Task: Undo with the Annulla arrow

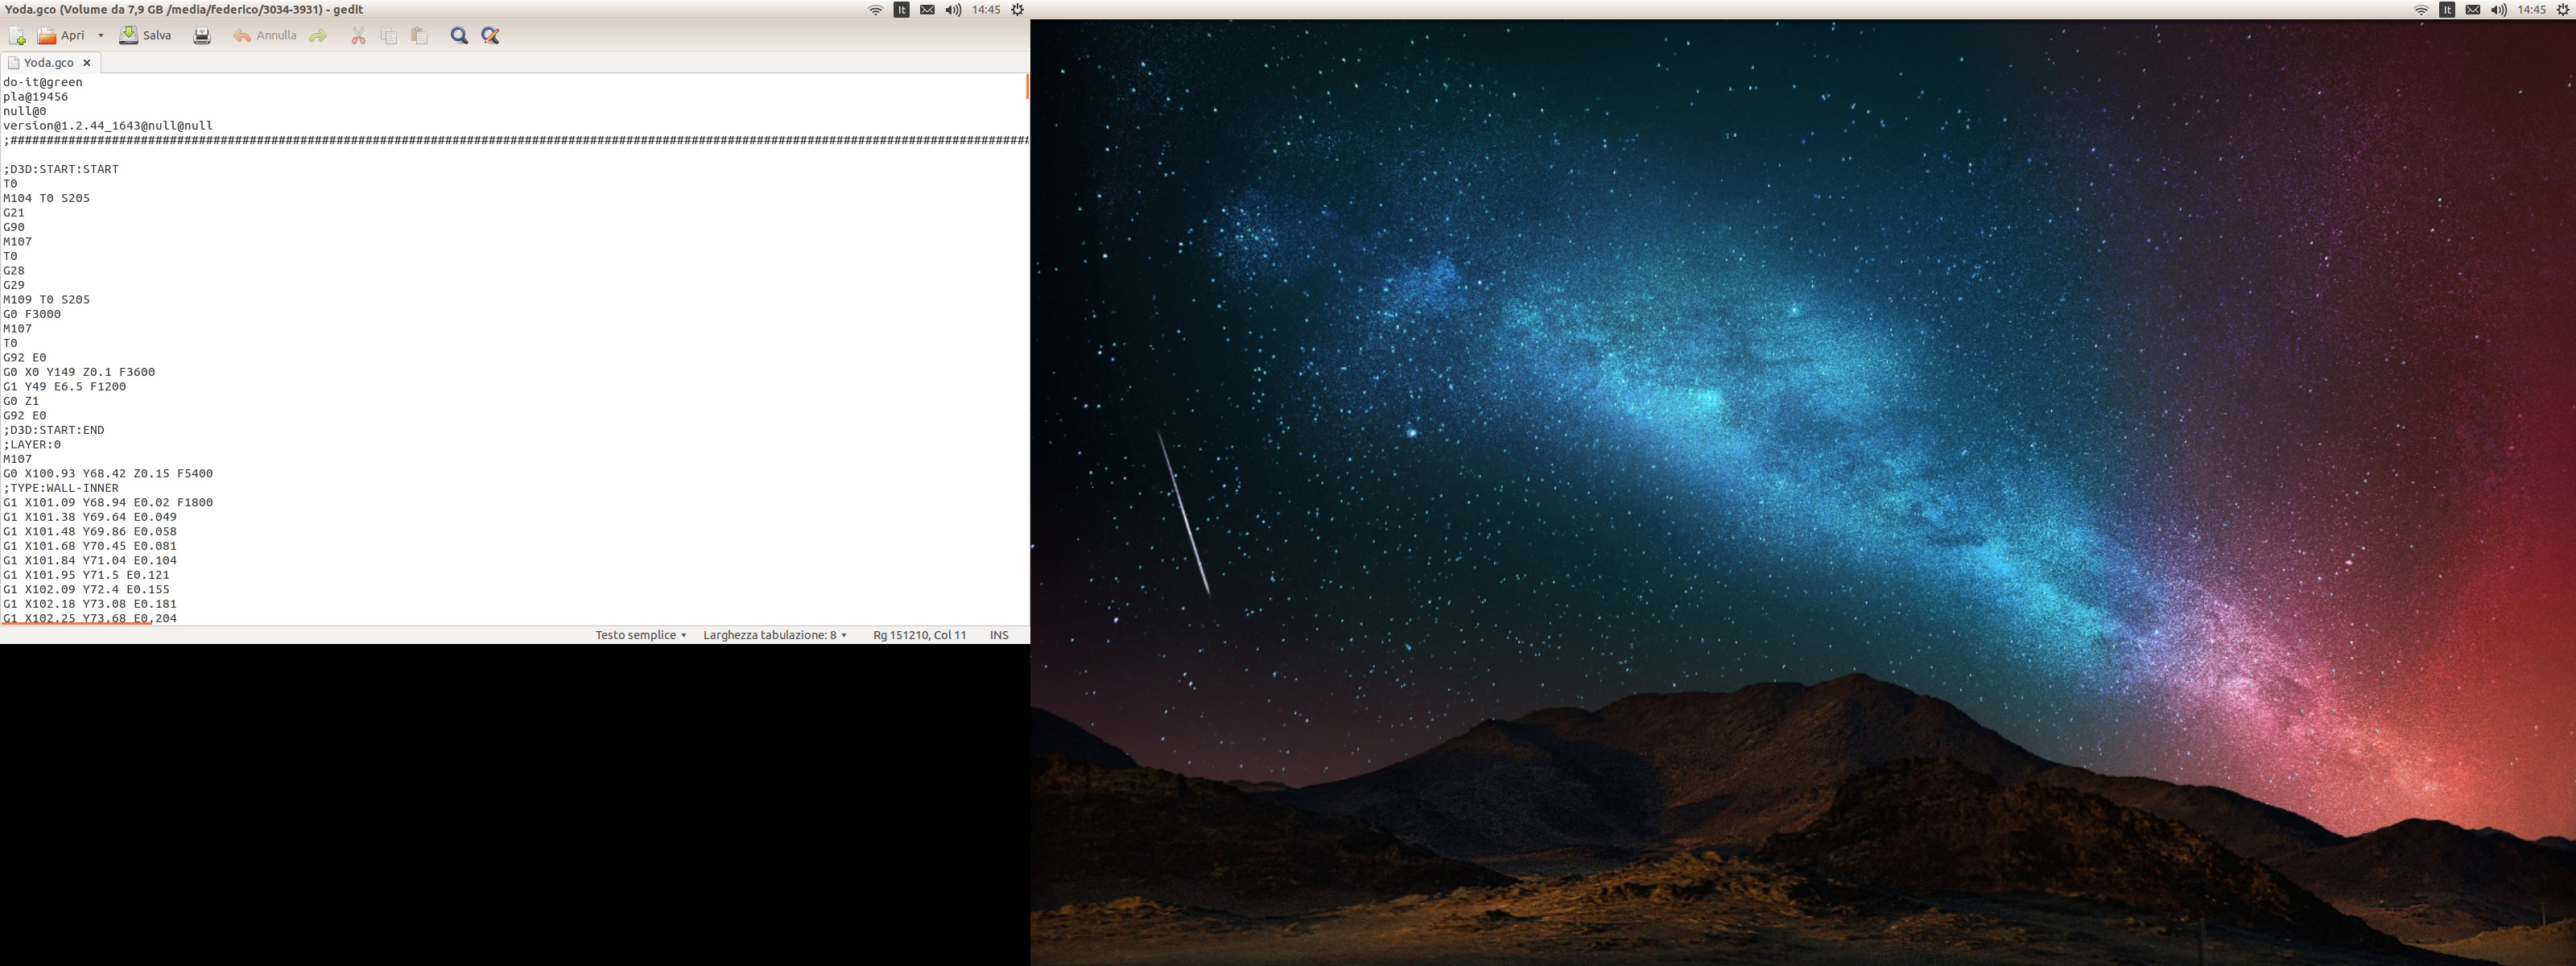Action: coord(265,36)
